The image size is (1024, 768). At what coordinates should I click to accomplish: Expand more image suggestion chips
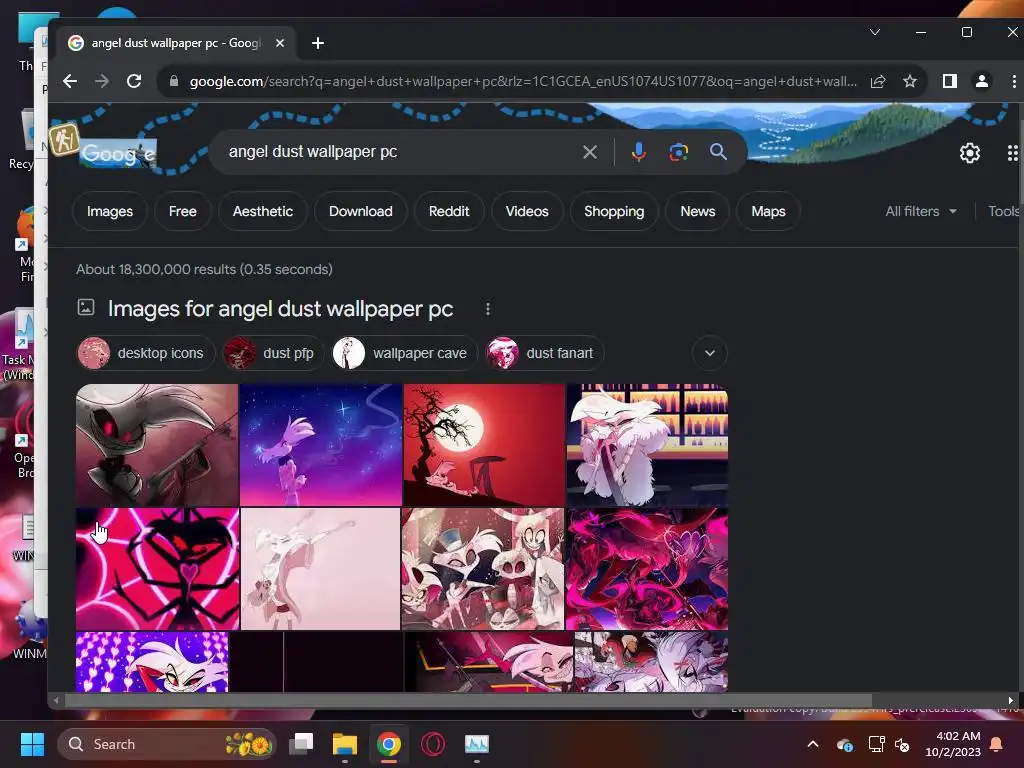[x=710, y=353]
